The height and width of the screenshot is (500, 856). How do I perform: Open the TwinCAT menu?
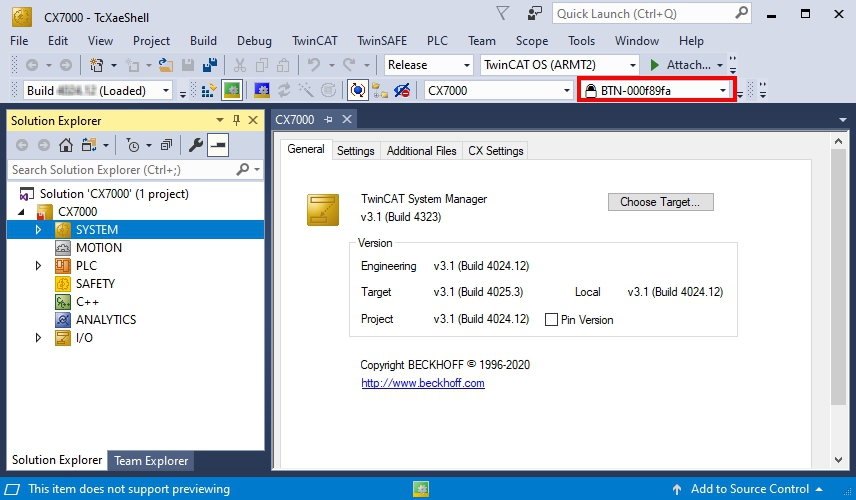tap(314, 41)
